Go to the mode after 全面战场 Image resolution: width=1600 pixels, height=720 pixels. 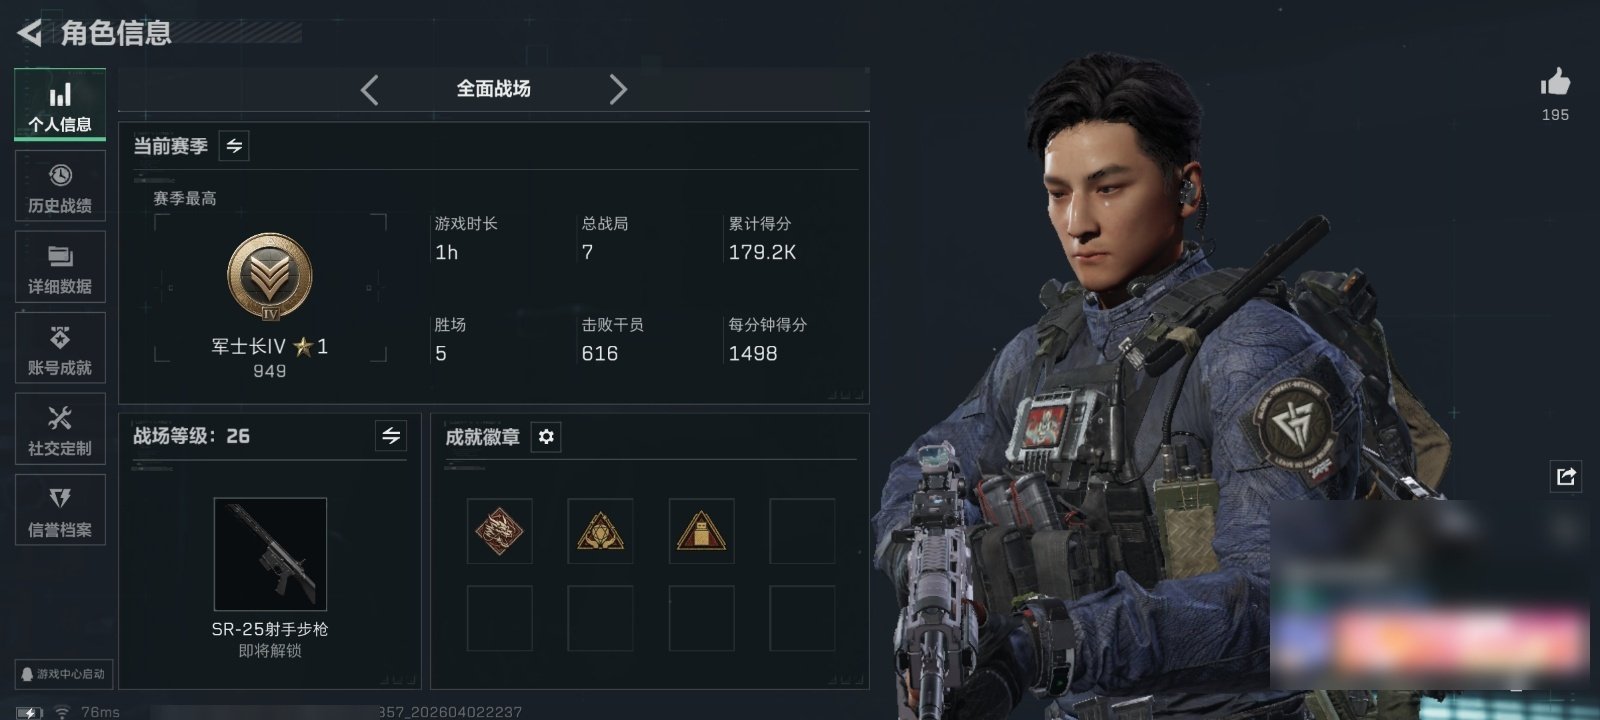(x=618, y=90)
